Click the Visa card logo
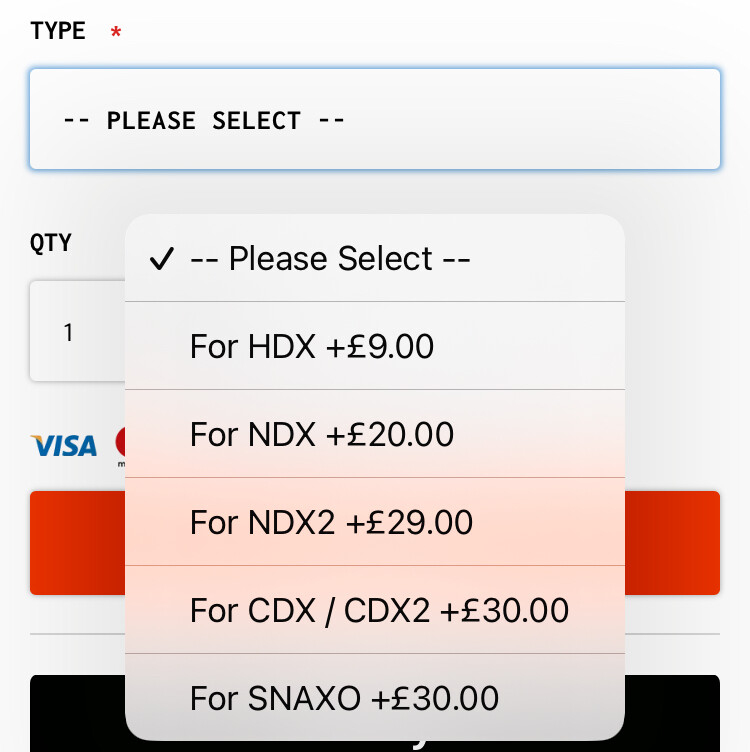Image resolution: width=750 pixels, height=752 pixels. [x=64, y=445]
